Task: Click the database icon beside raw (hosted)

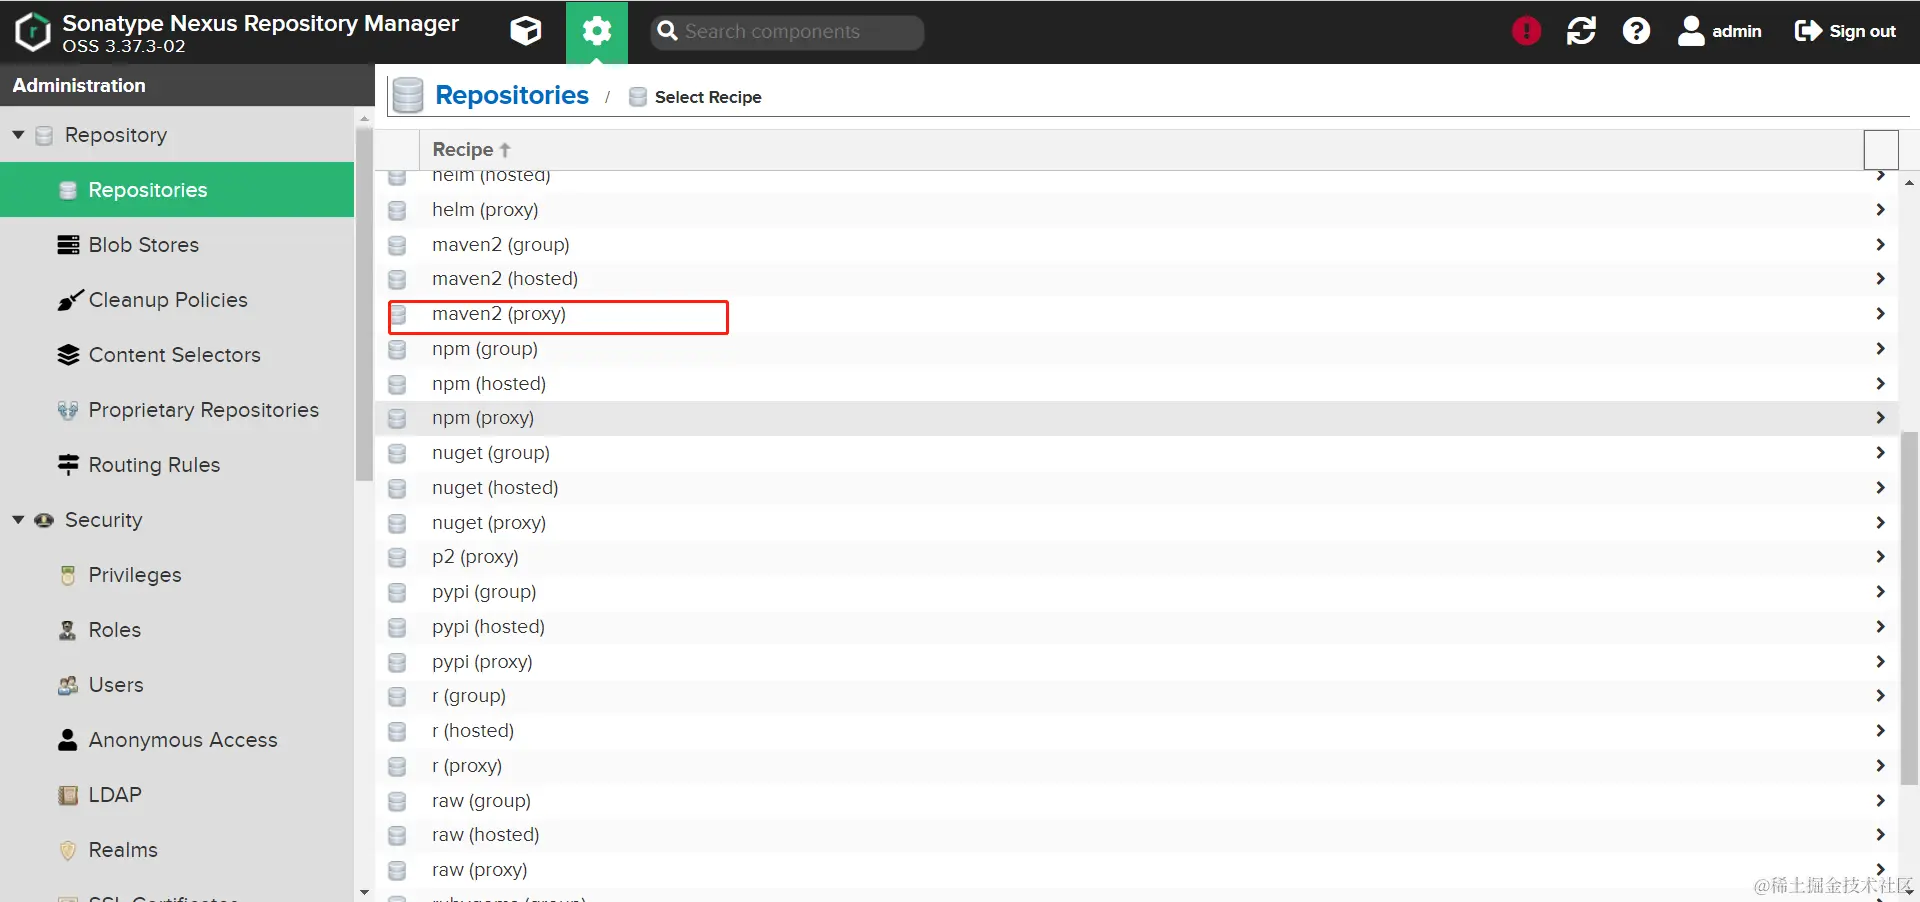Action: click(397, 836)
